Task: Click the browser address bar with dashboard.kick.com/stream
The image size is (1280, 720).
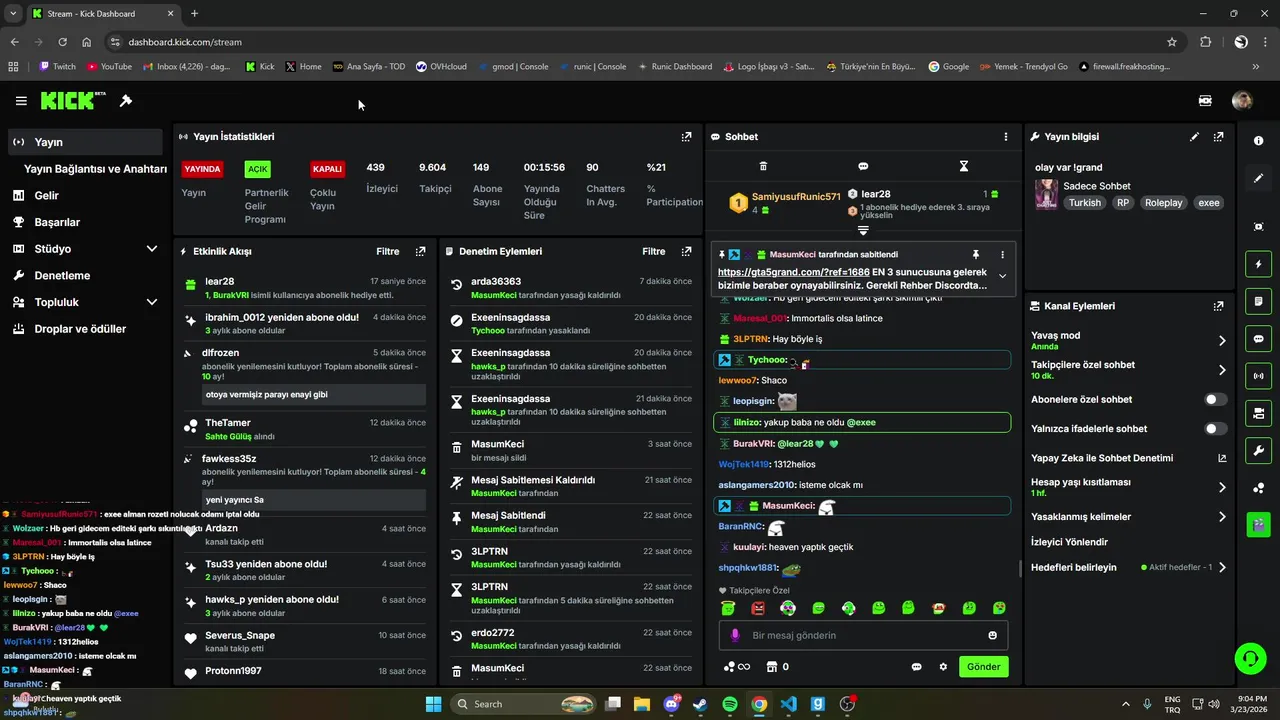Action: coord(640,42)
